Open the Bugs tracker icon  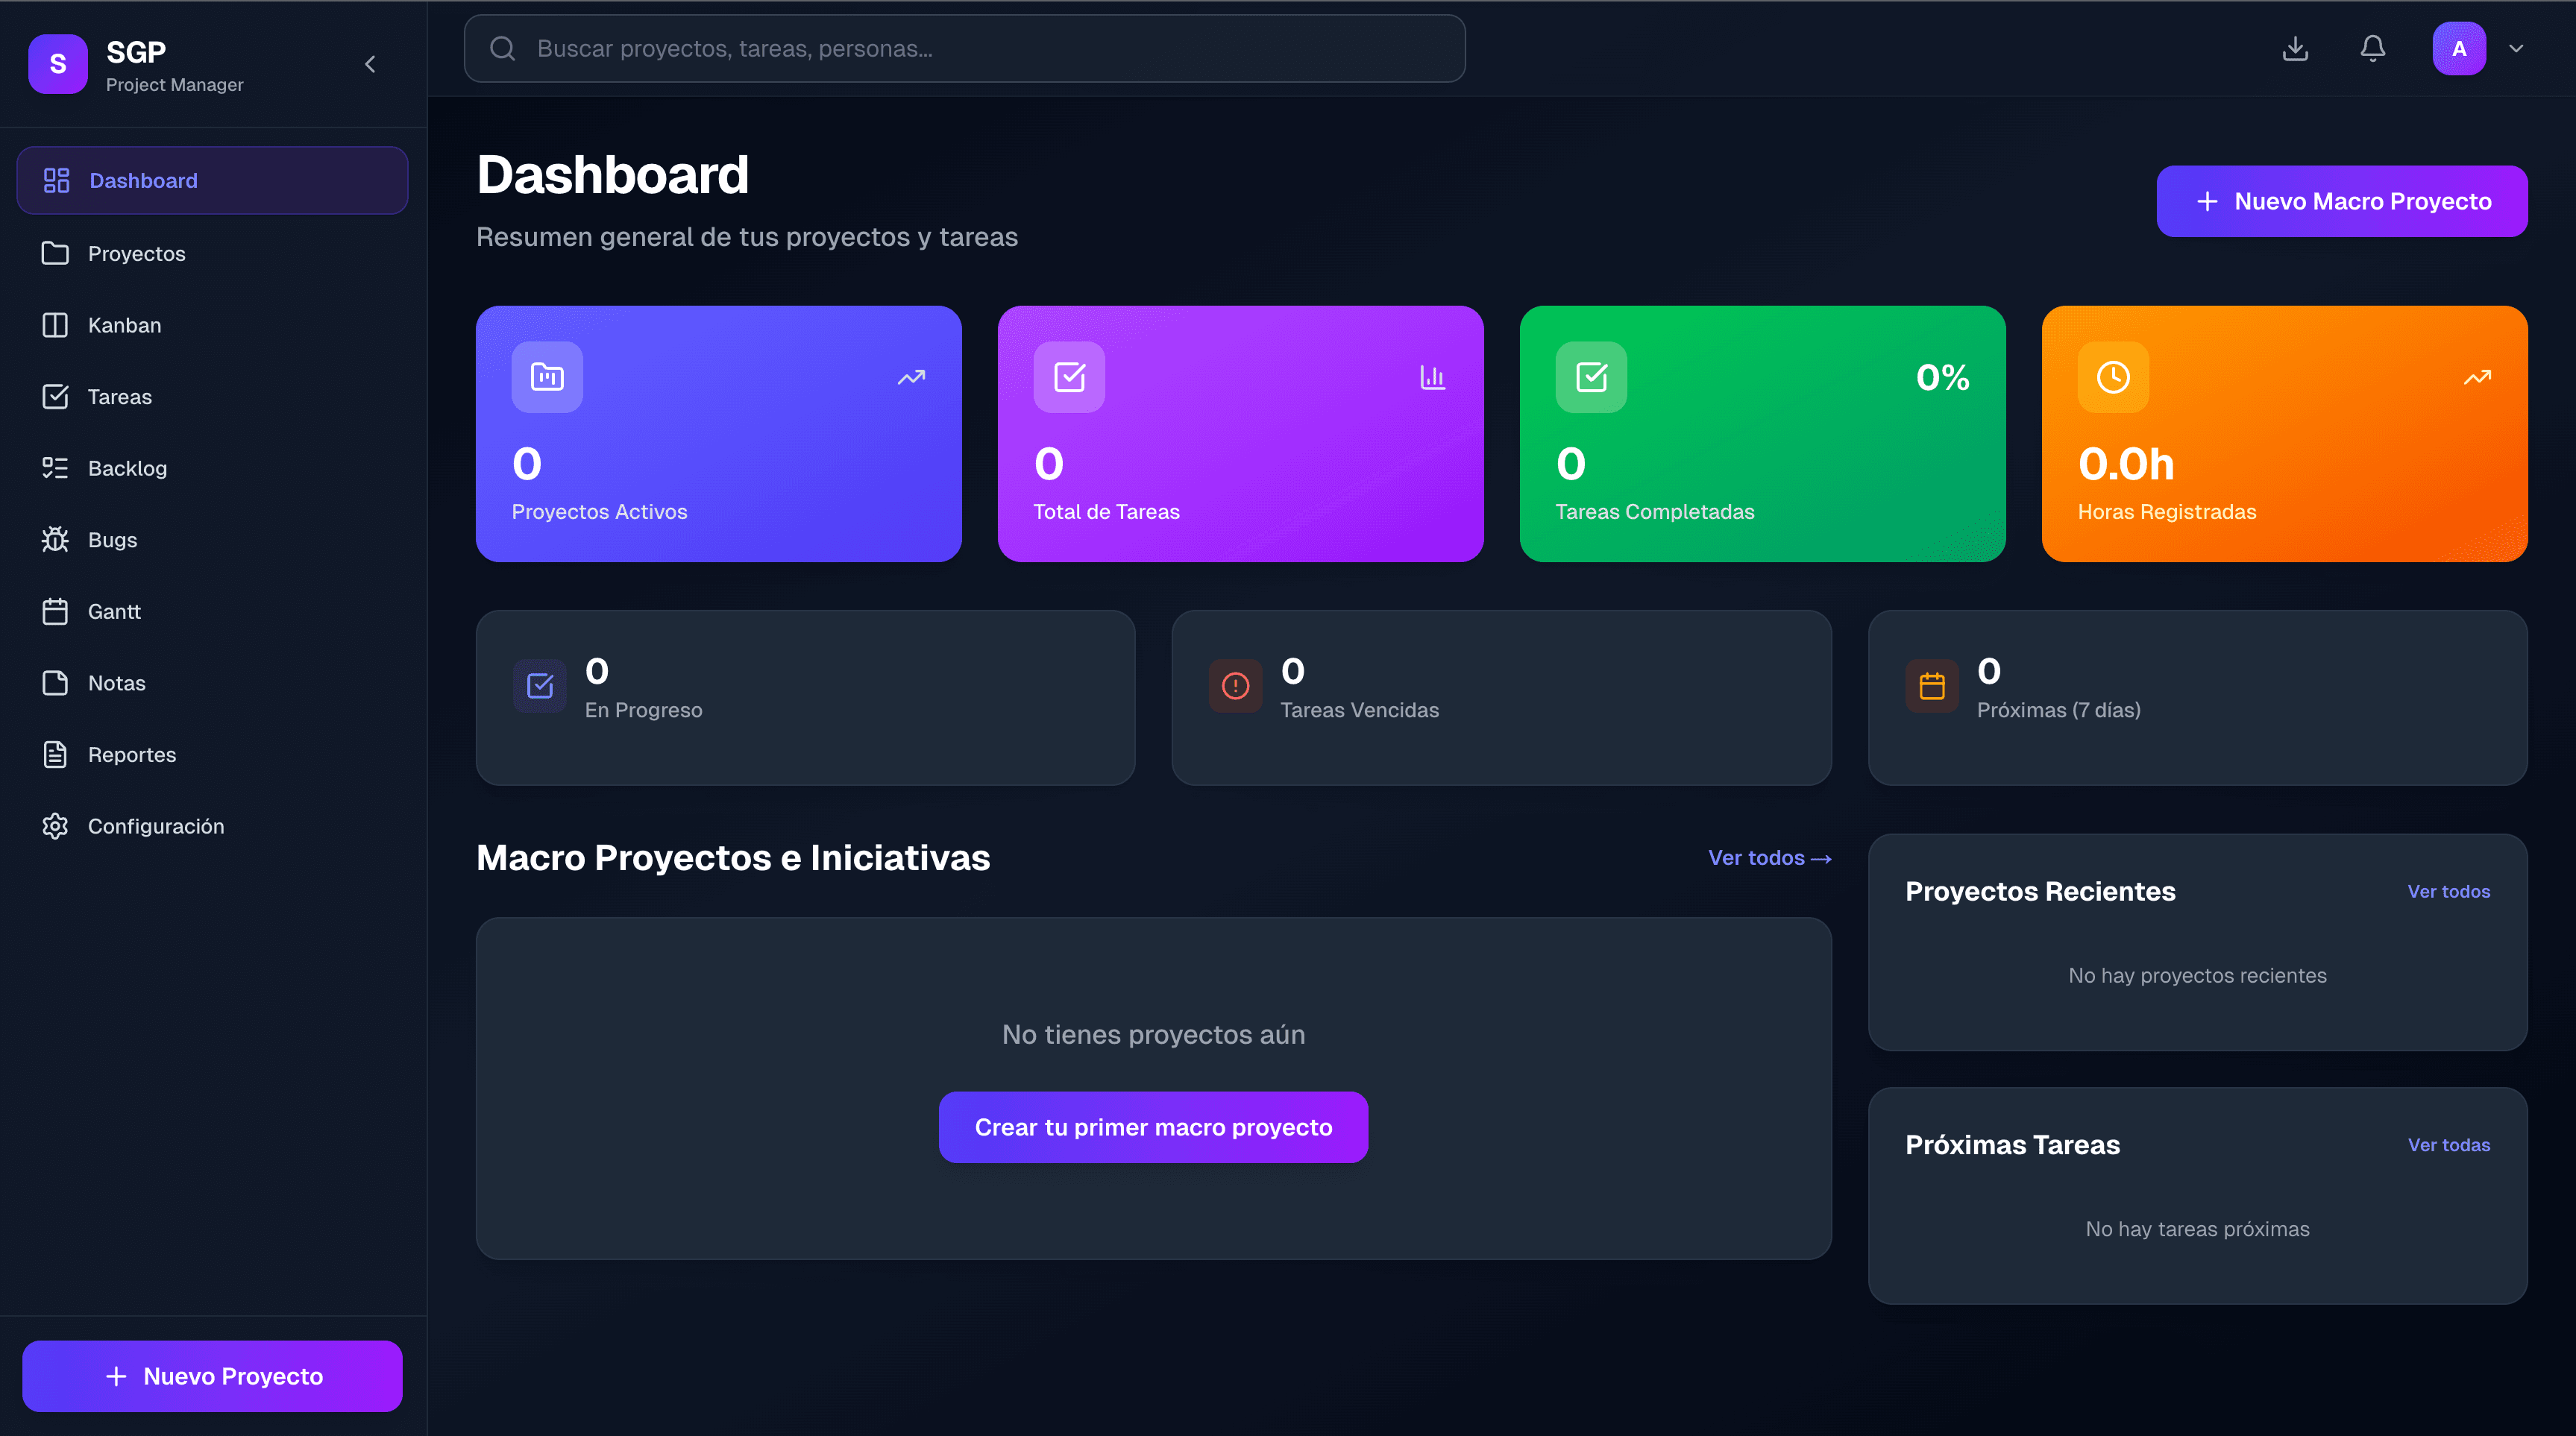[56, 539]
